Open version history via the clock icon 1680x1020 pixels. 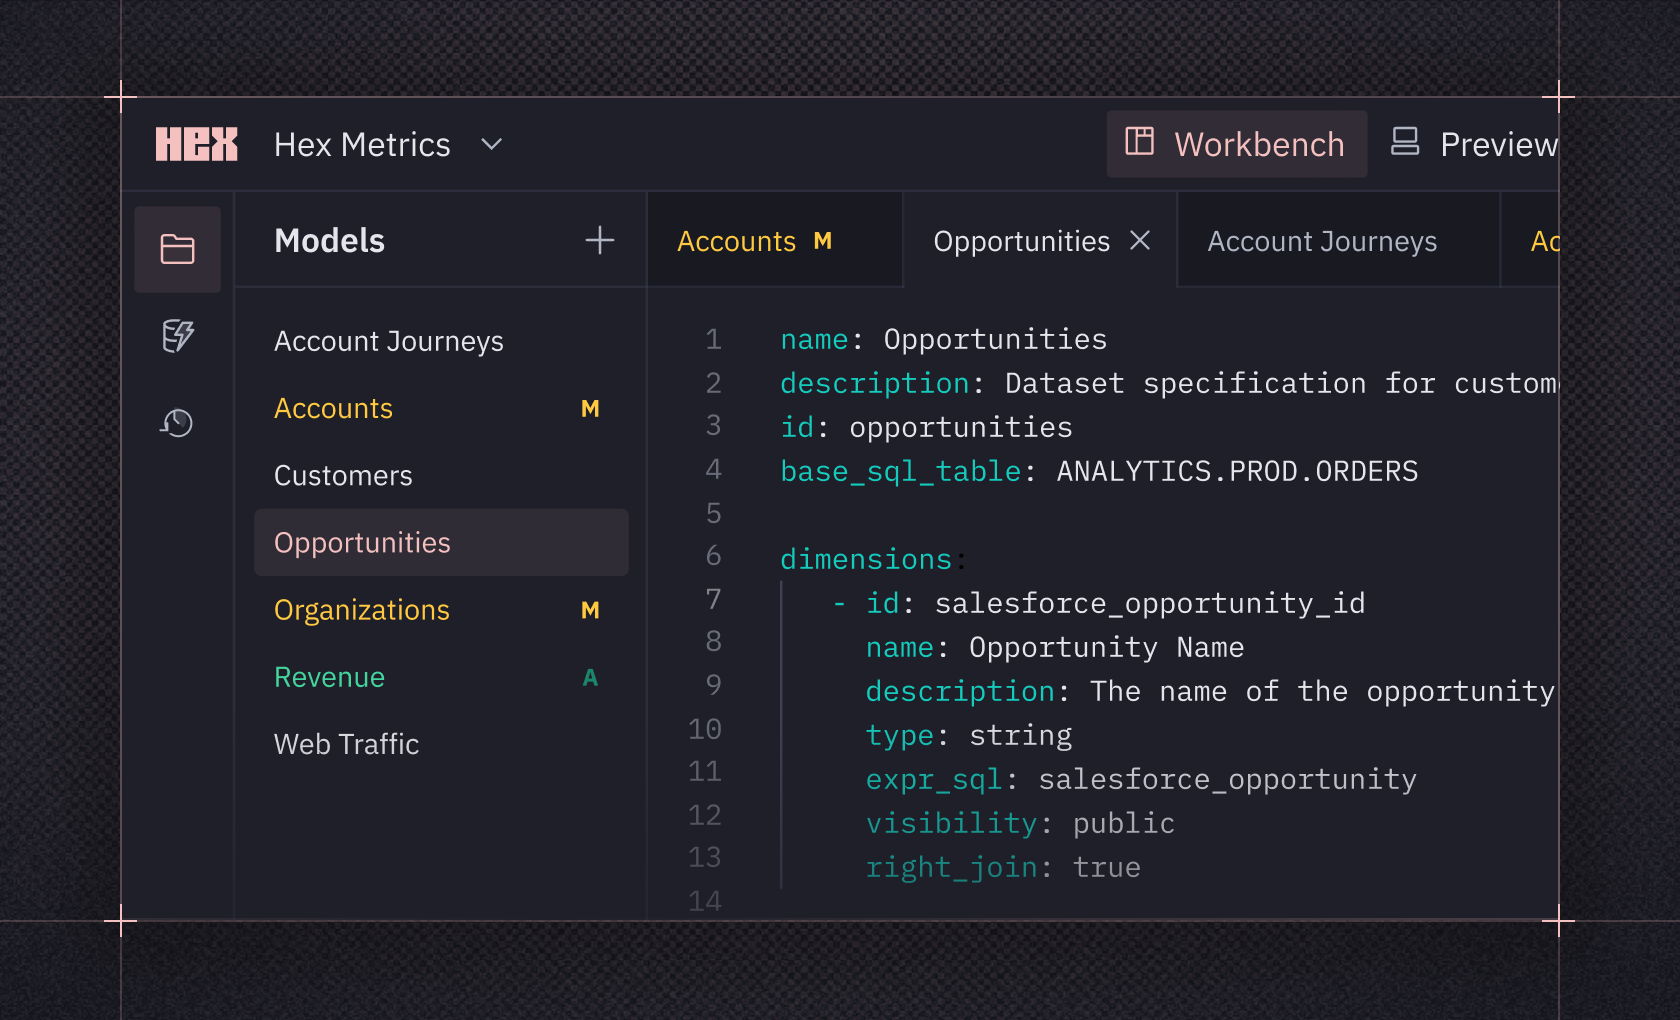(x=177, y=423)
